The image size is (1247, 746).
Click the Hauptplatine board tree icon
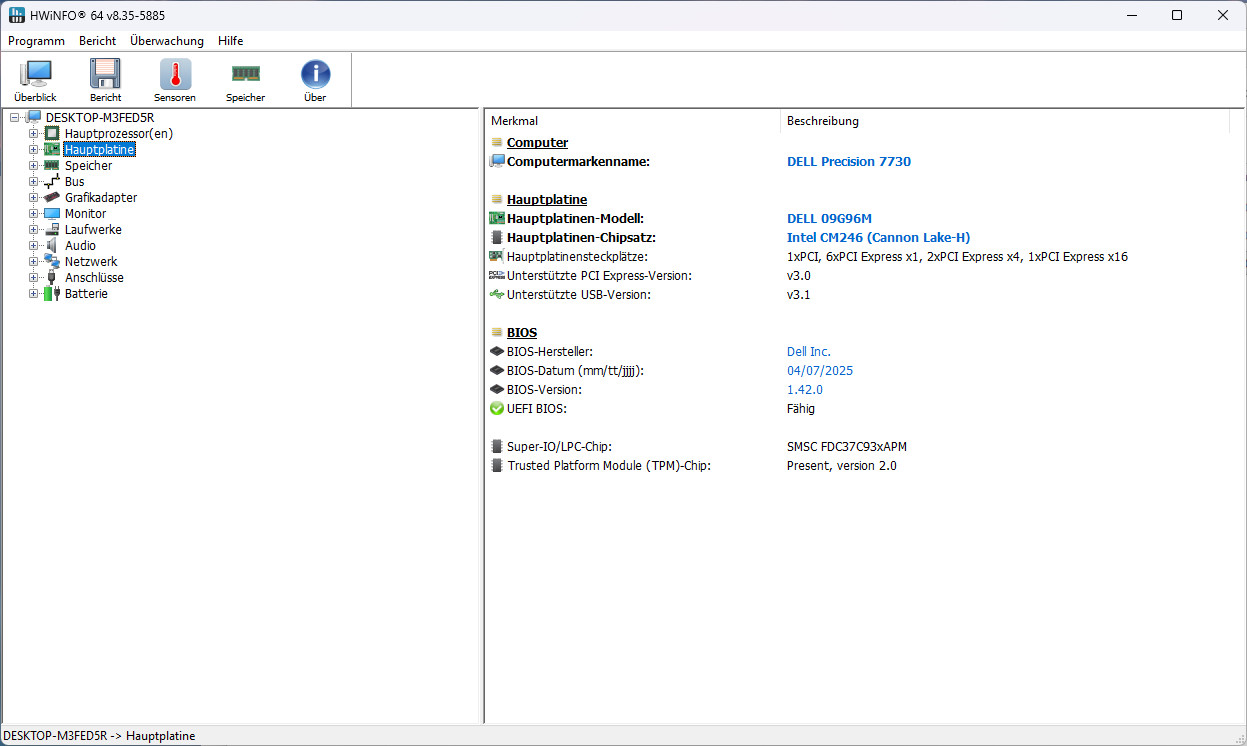pos(52,150)
